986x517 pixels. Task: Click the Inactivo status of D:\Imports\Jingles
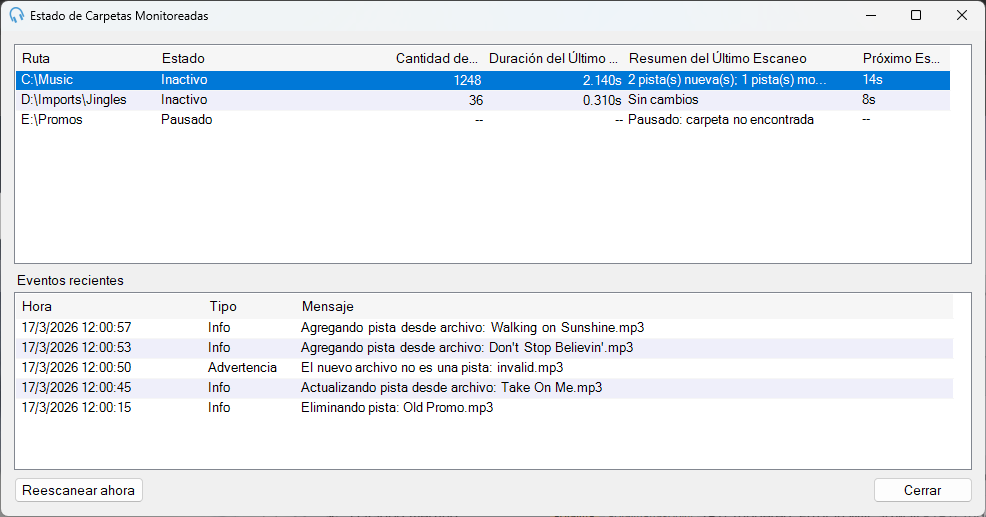[x=184, y=100]
